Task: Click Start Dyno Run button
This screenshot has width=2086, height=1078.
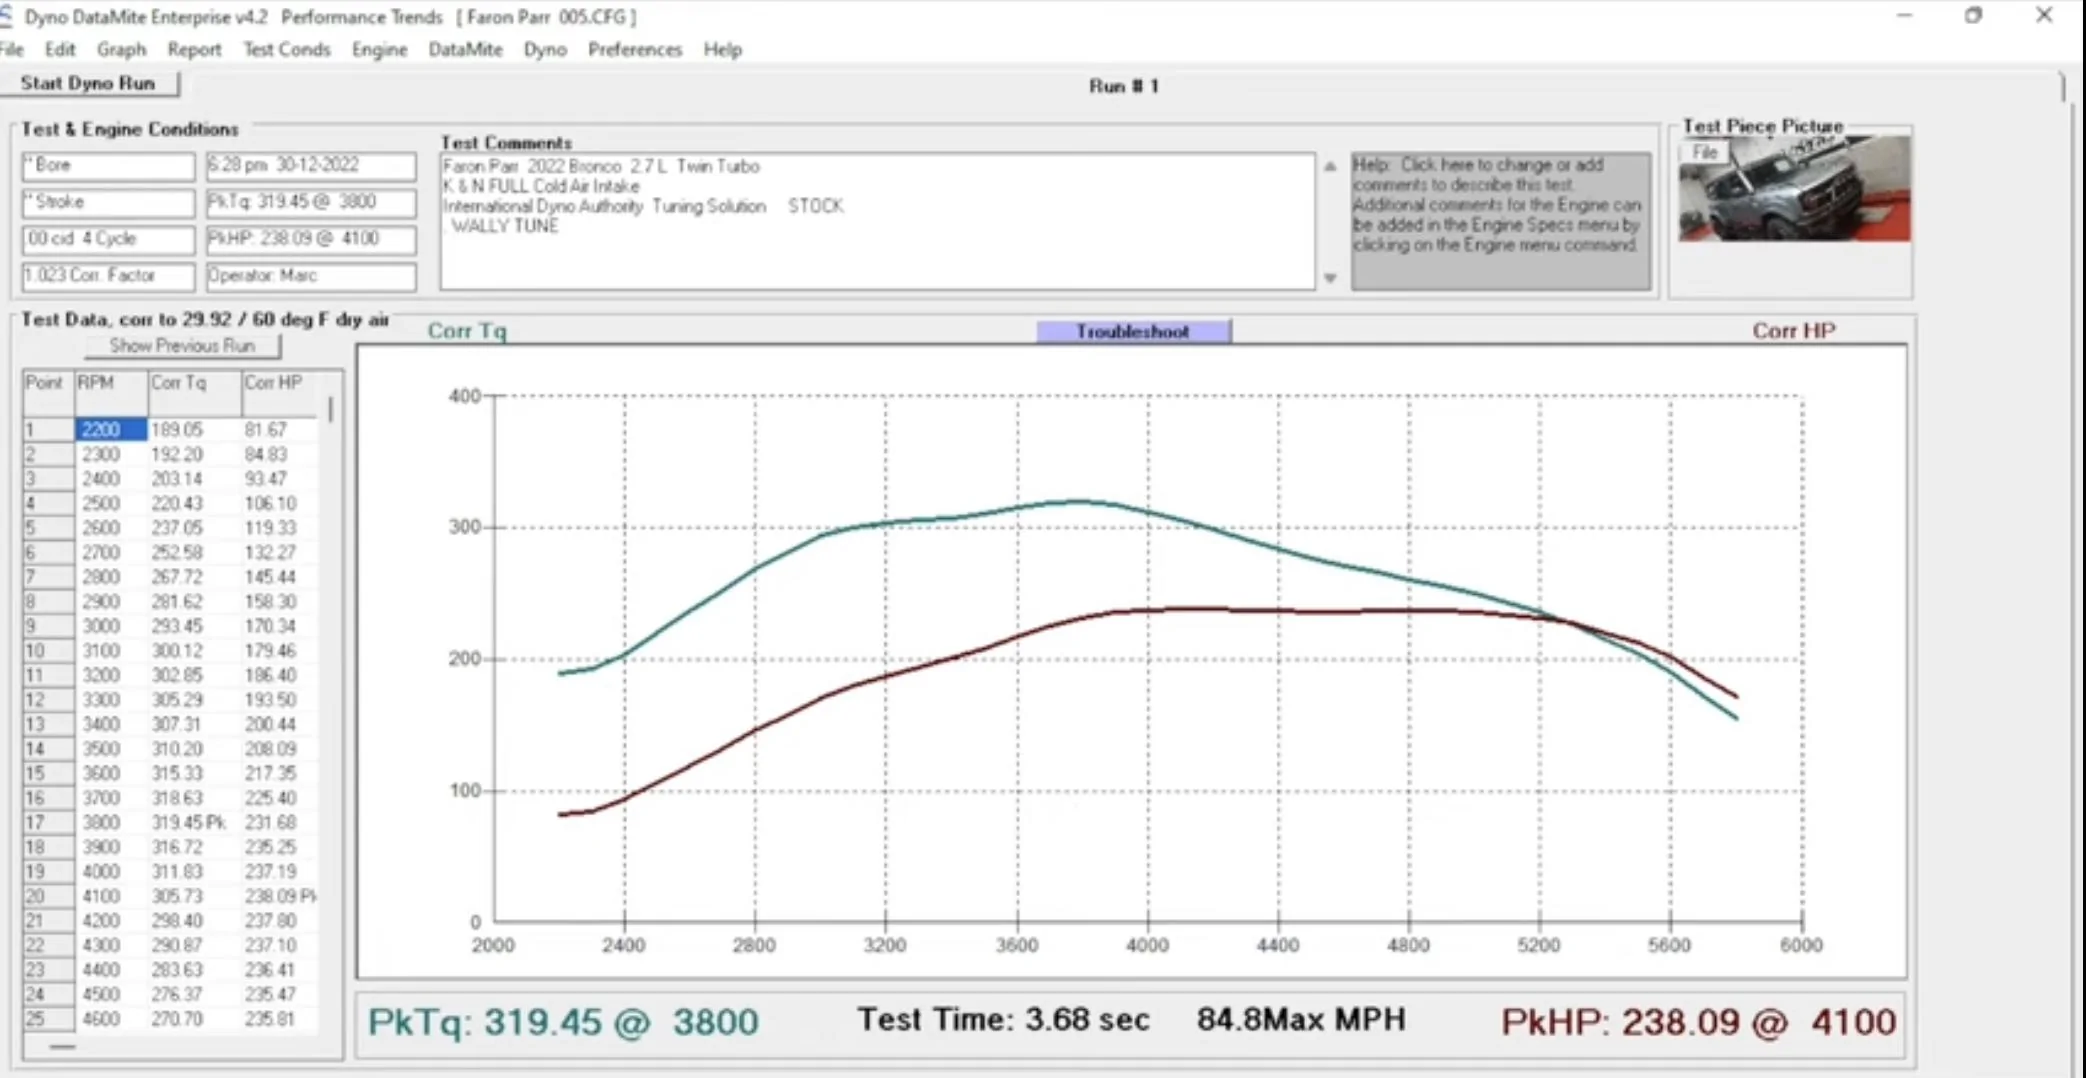Action: click(89, 83)
